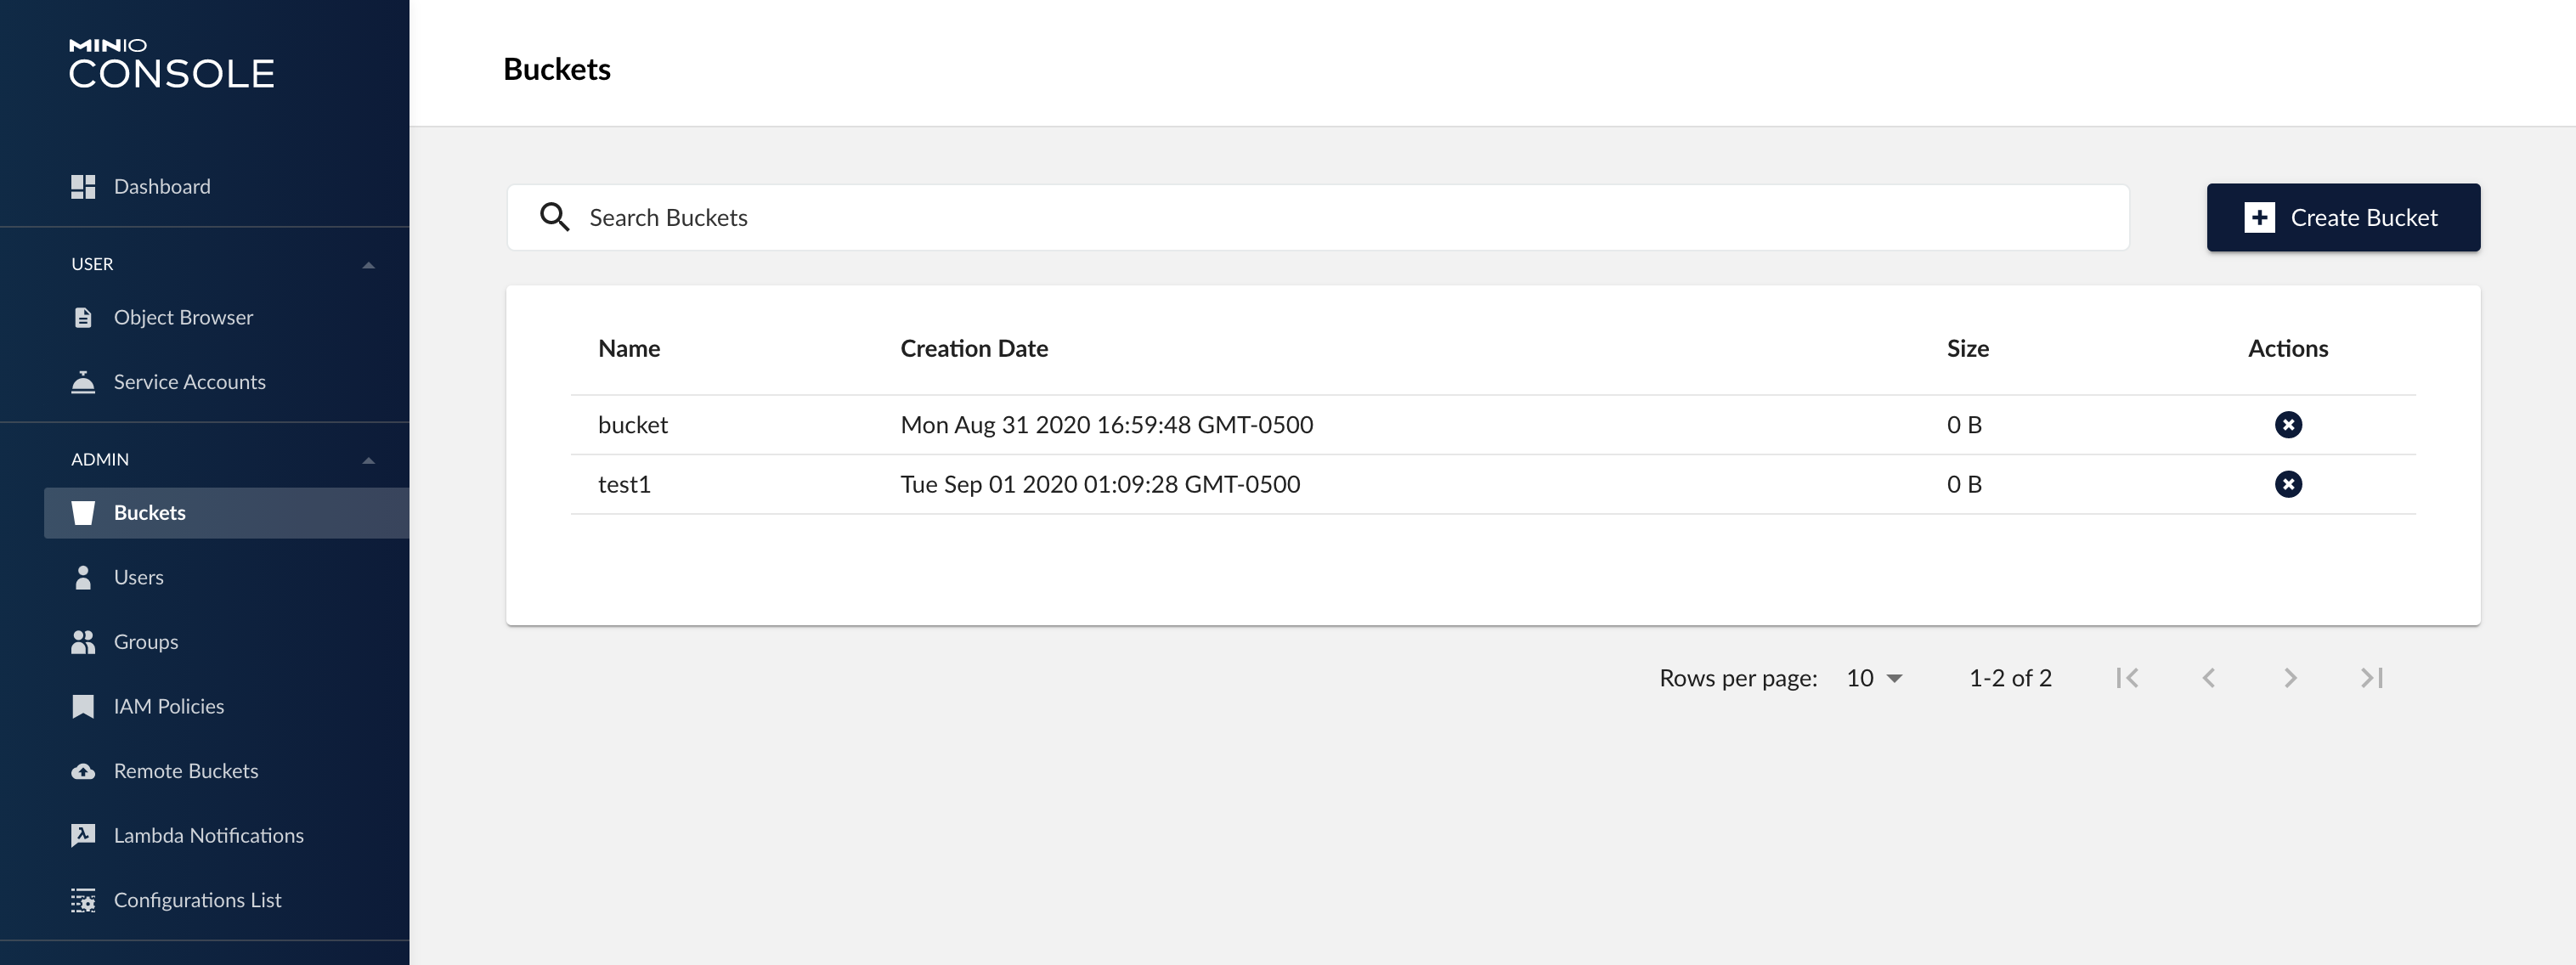Click the Configurations List gear icon

pos(83,901)
